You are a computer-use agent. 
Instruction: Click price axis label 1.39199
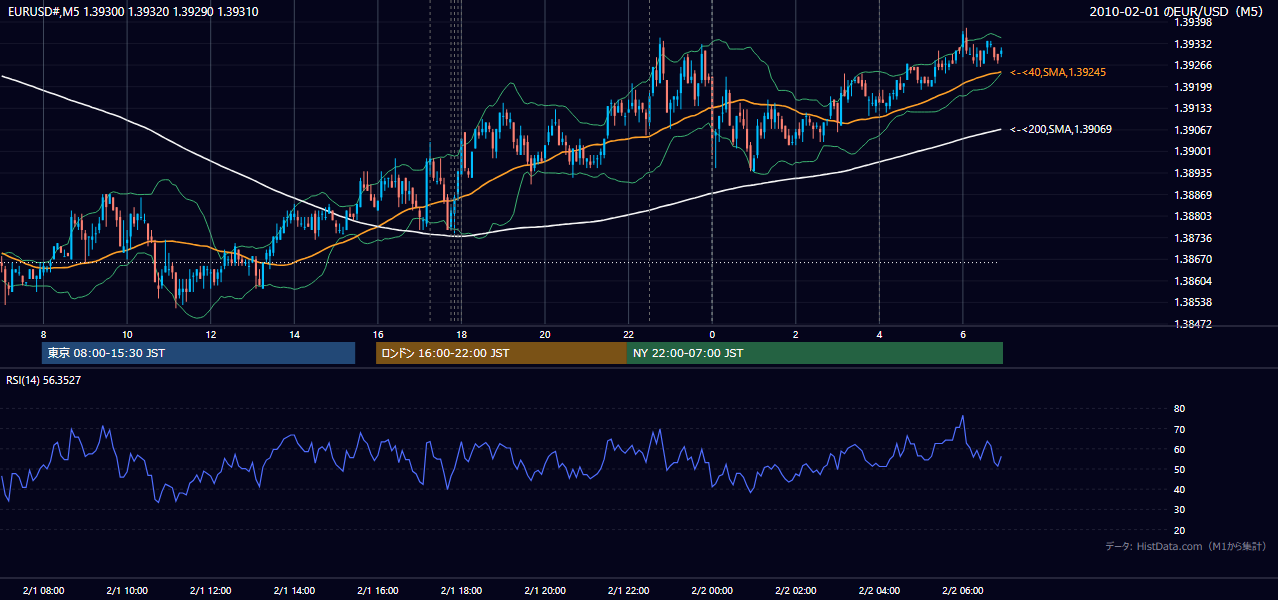pos(1193,87)
